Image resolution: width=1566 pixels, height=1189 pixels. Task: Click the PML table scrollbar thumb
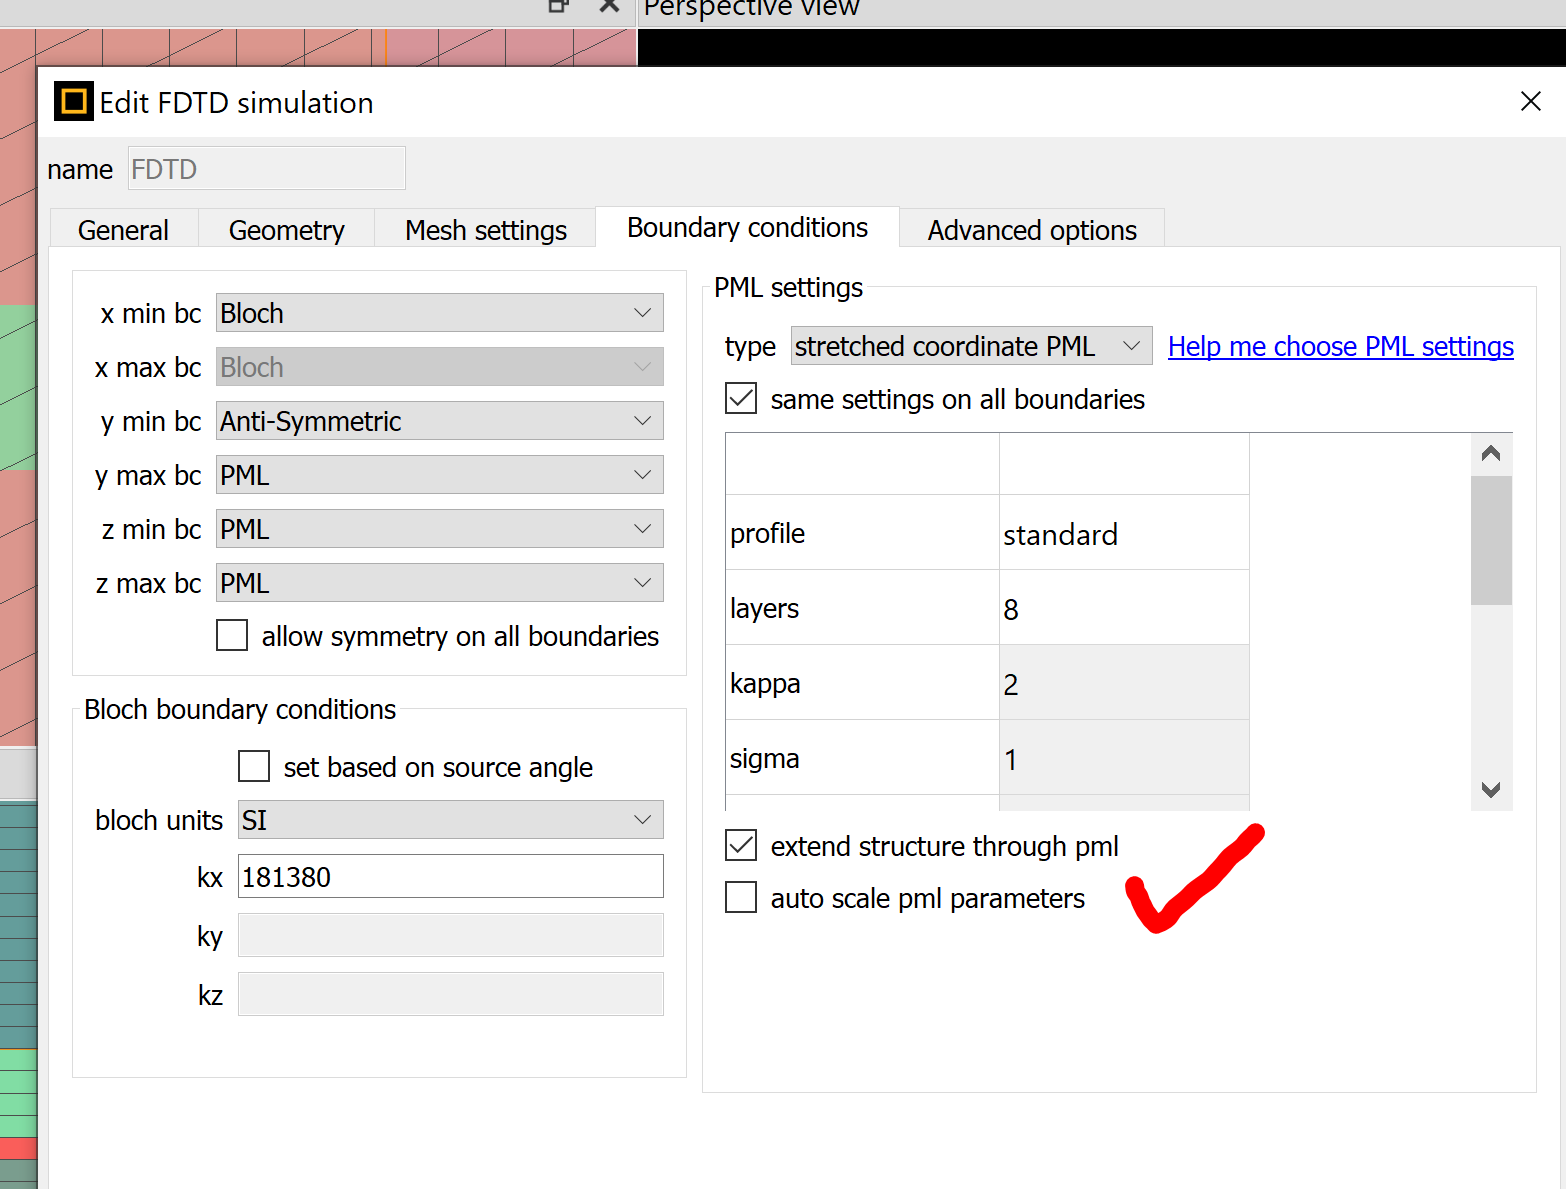(1490, 540)
